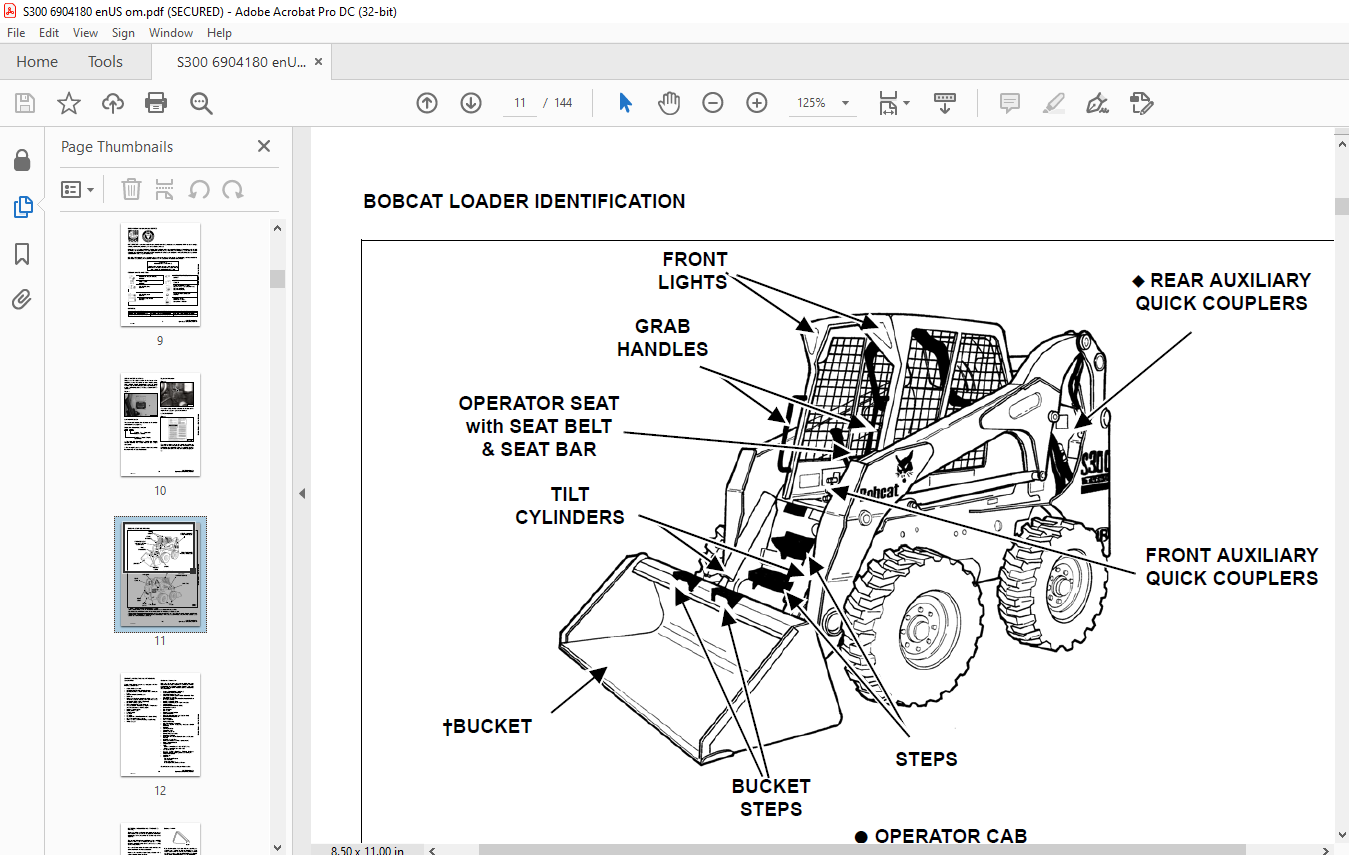This screenshot has height=855, width=1349.
Task: Open the Bookmarks panel icon
Action: point(22,254)
